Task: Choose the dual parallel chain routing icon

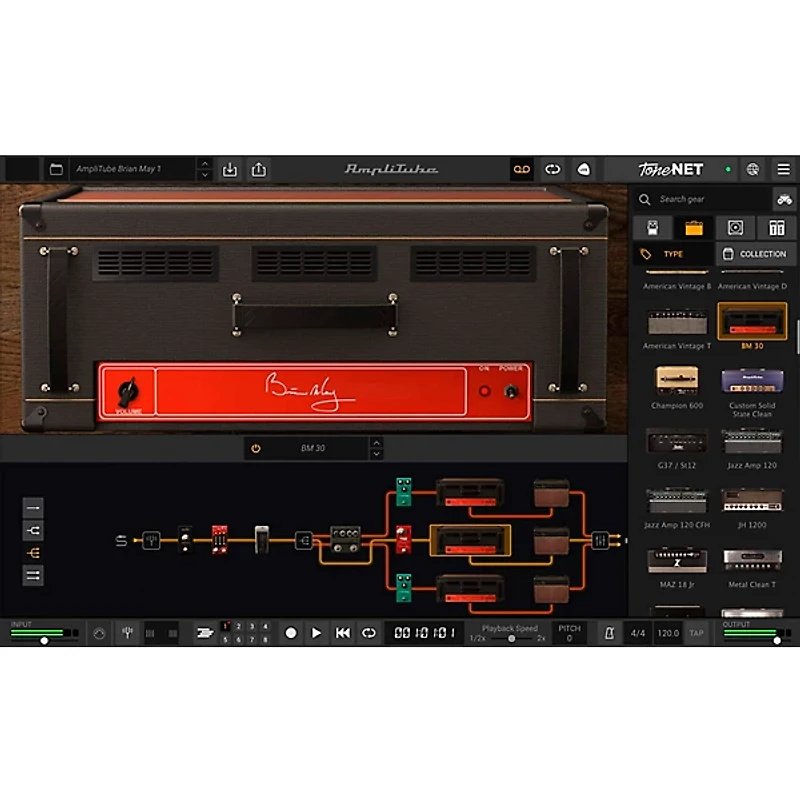Action: point(33,576)
